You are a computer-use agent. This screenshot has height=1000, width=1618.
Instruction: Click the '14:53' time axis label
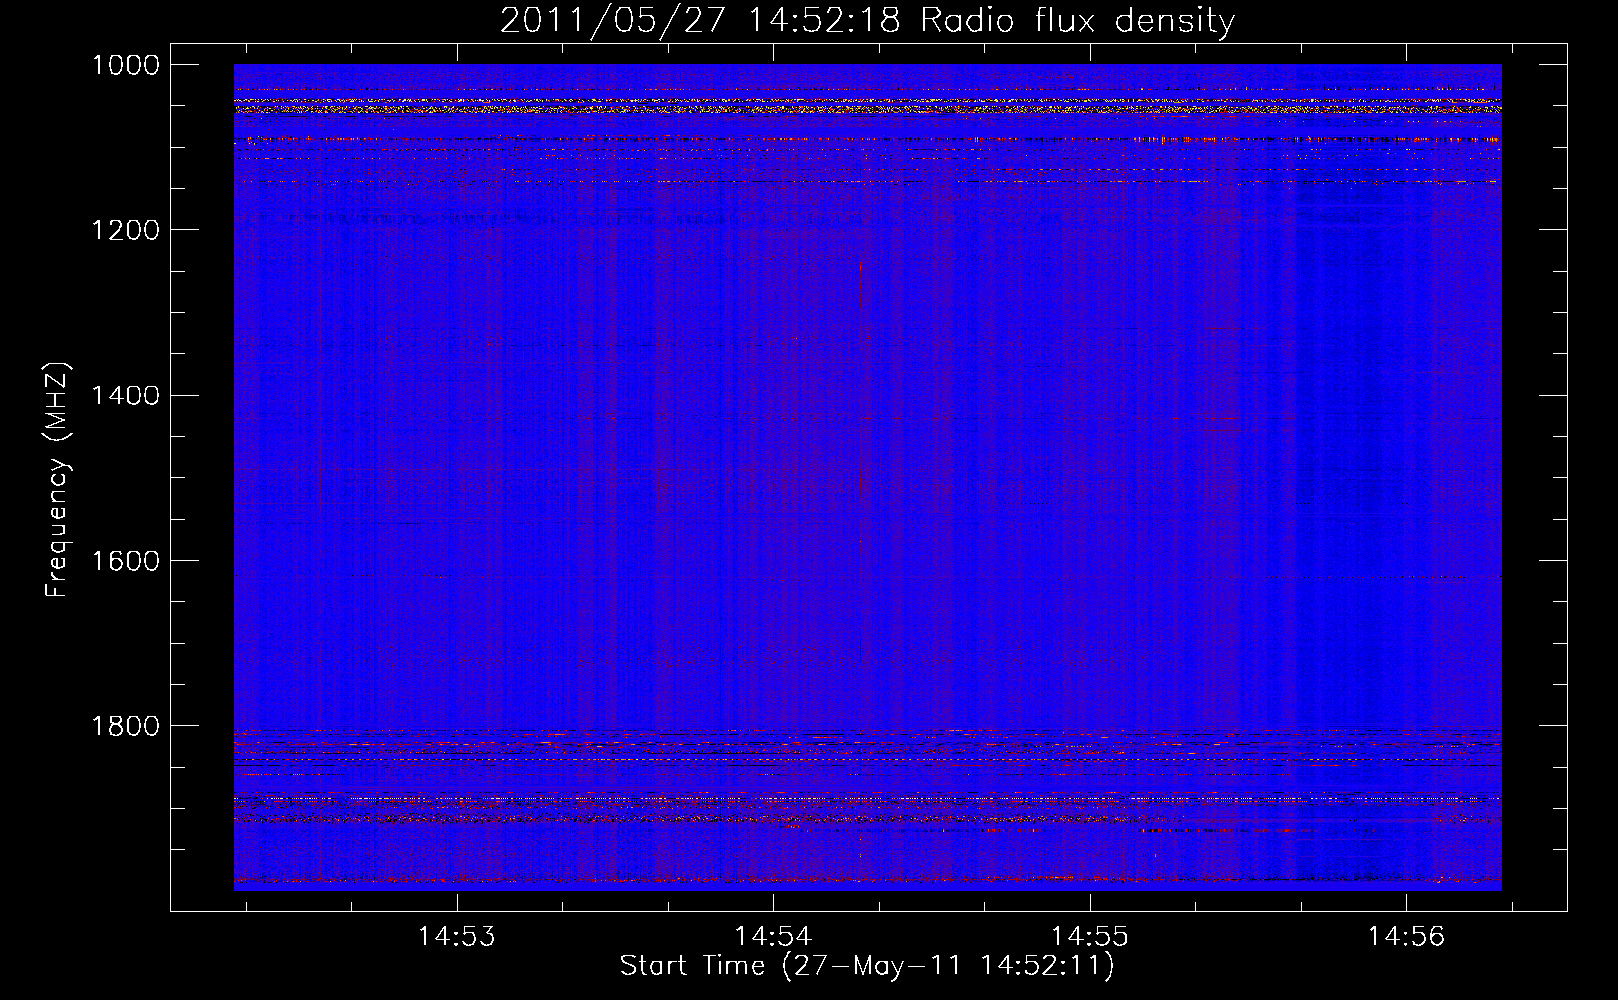(x=457, y=937)
